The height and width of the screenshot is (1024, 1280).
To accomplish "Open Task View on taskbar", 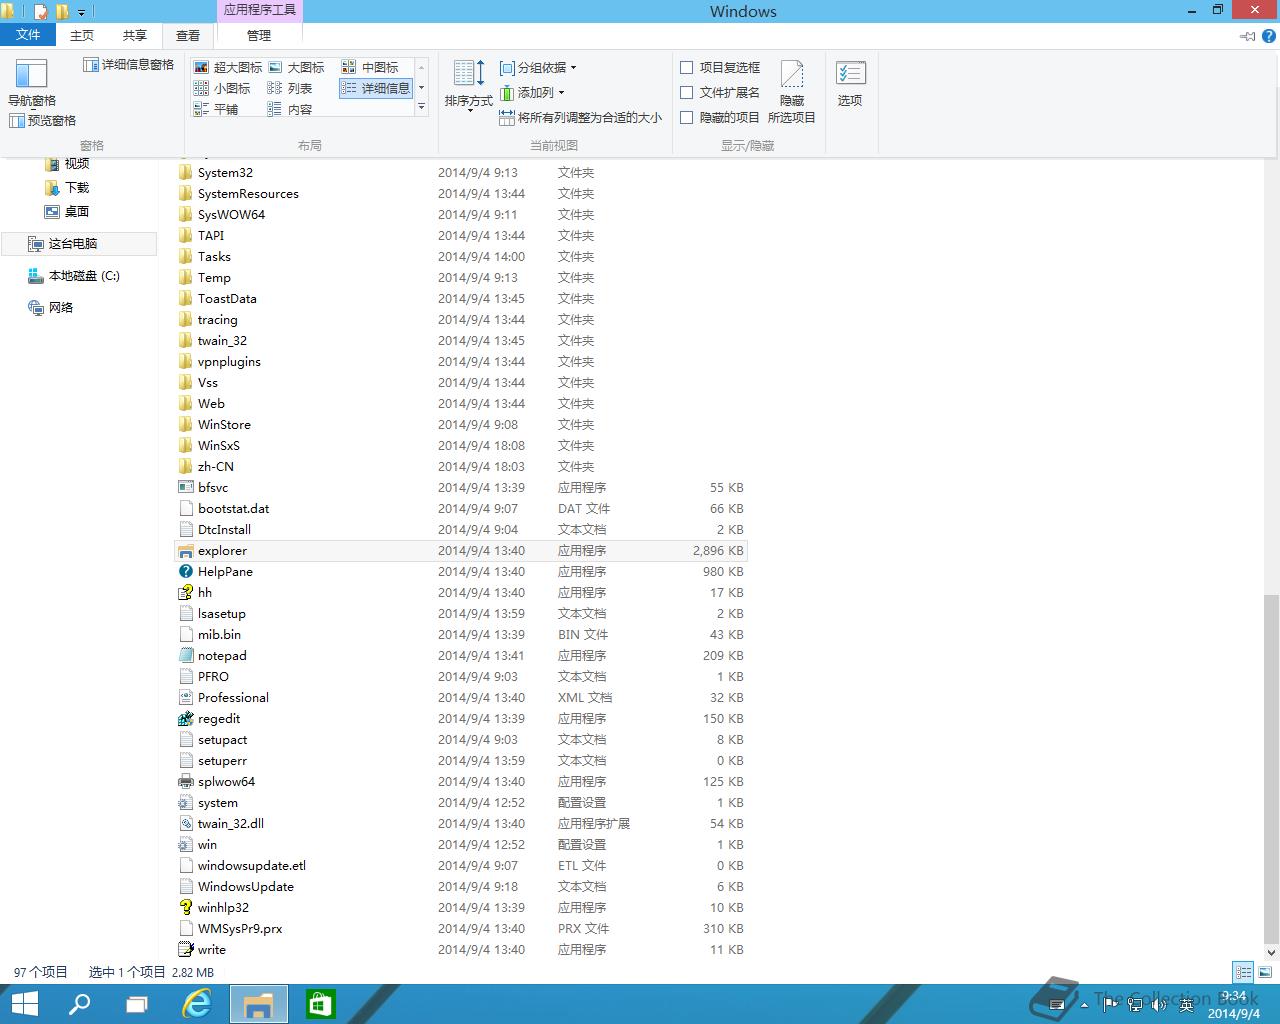I will click(x=137, y=1004).
